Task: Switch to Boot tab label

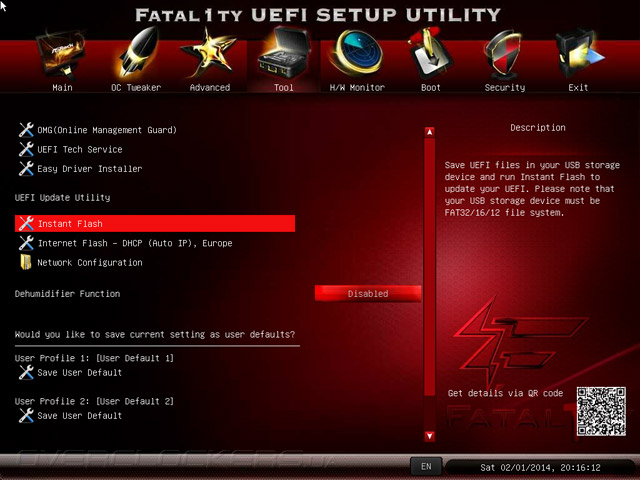Action: pos(431,87)
